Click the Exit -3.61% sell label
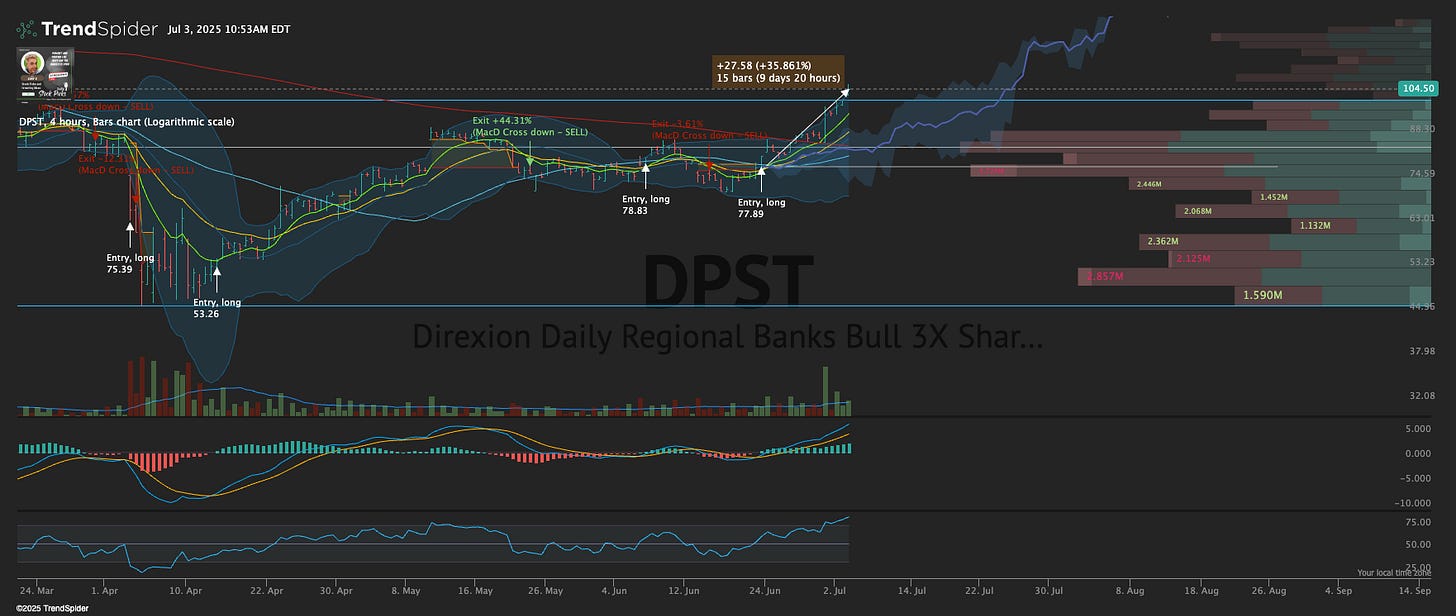Viewport: 1456px width, 616px height. pos(709,129)
